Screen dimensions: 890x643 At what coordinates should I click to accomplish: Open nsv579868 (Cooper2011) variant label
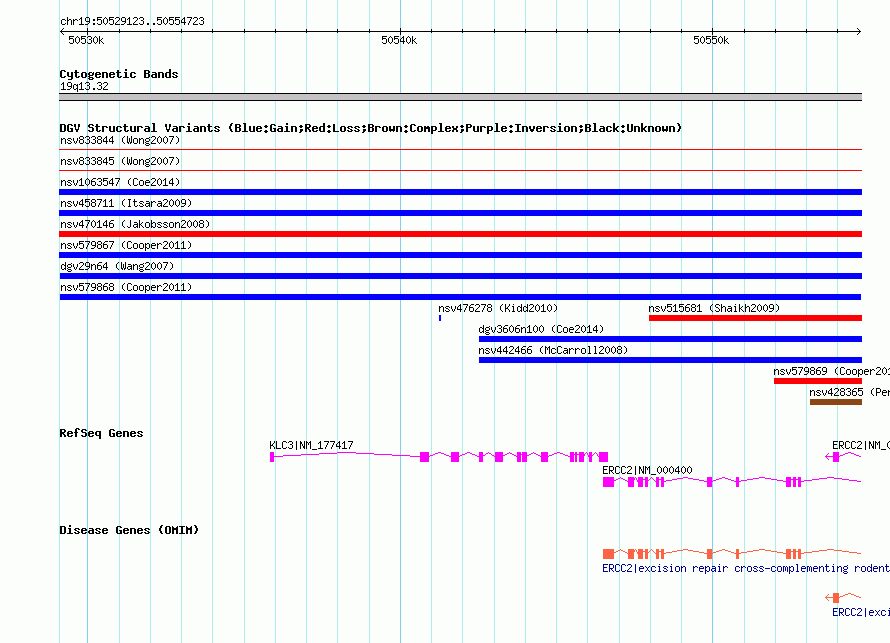[126, 287]
